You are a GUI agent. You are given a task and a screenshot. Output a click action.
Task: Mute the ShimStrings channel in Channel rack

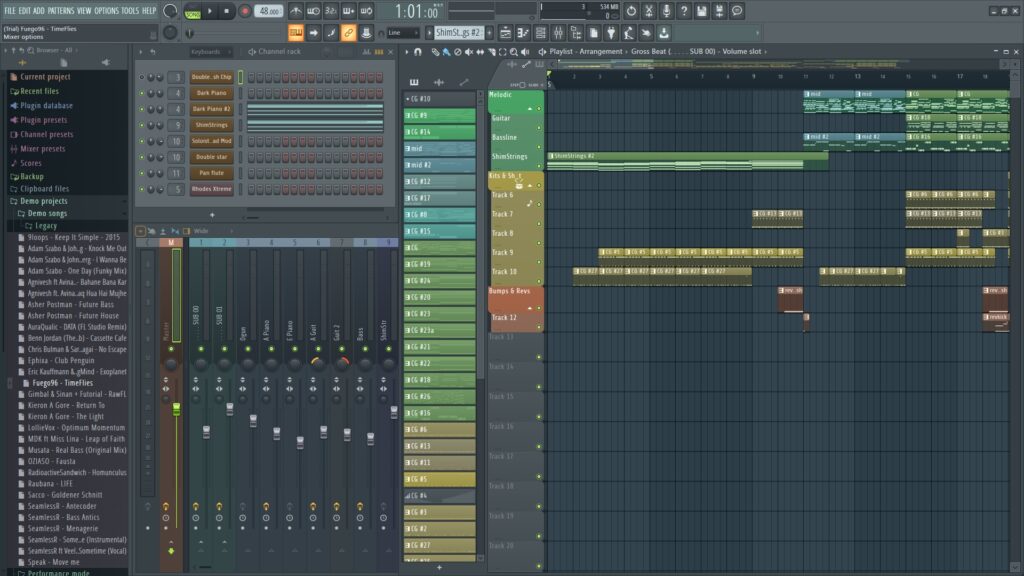[x=142, y=125]
